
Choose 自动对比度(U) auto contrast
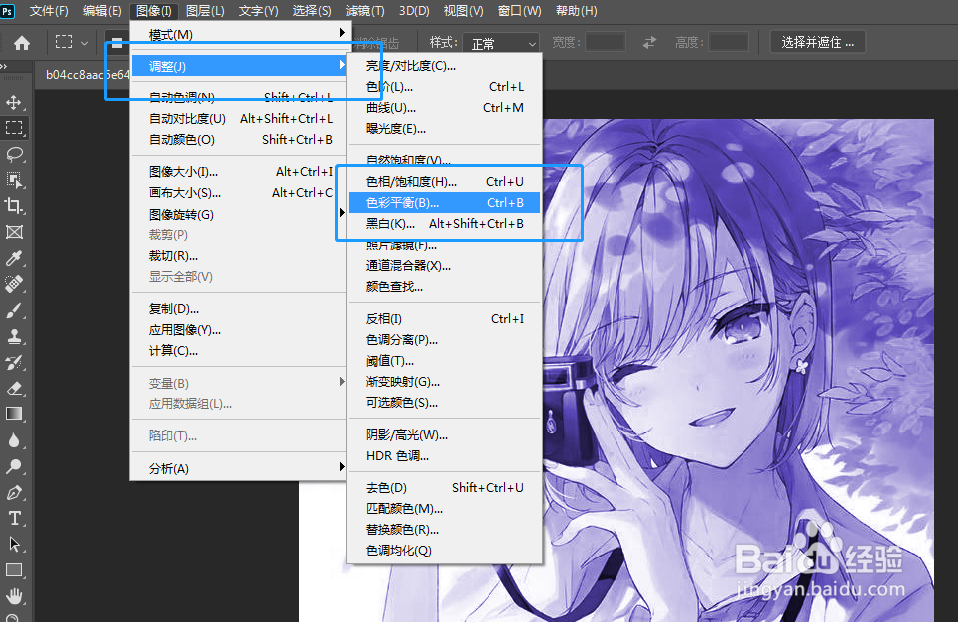[238, 119]
